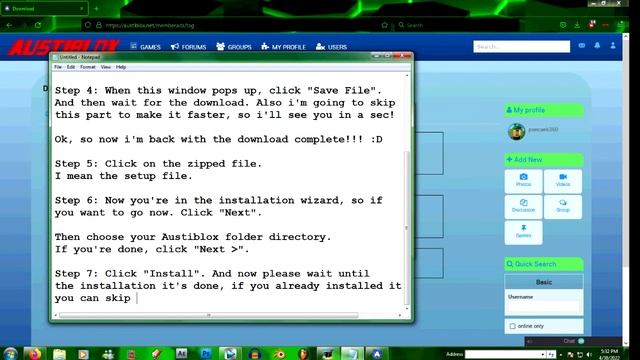
Task: Bookmark this page with the star icon
Action: (384, 25)
